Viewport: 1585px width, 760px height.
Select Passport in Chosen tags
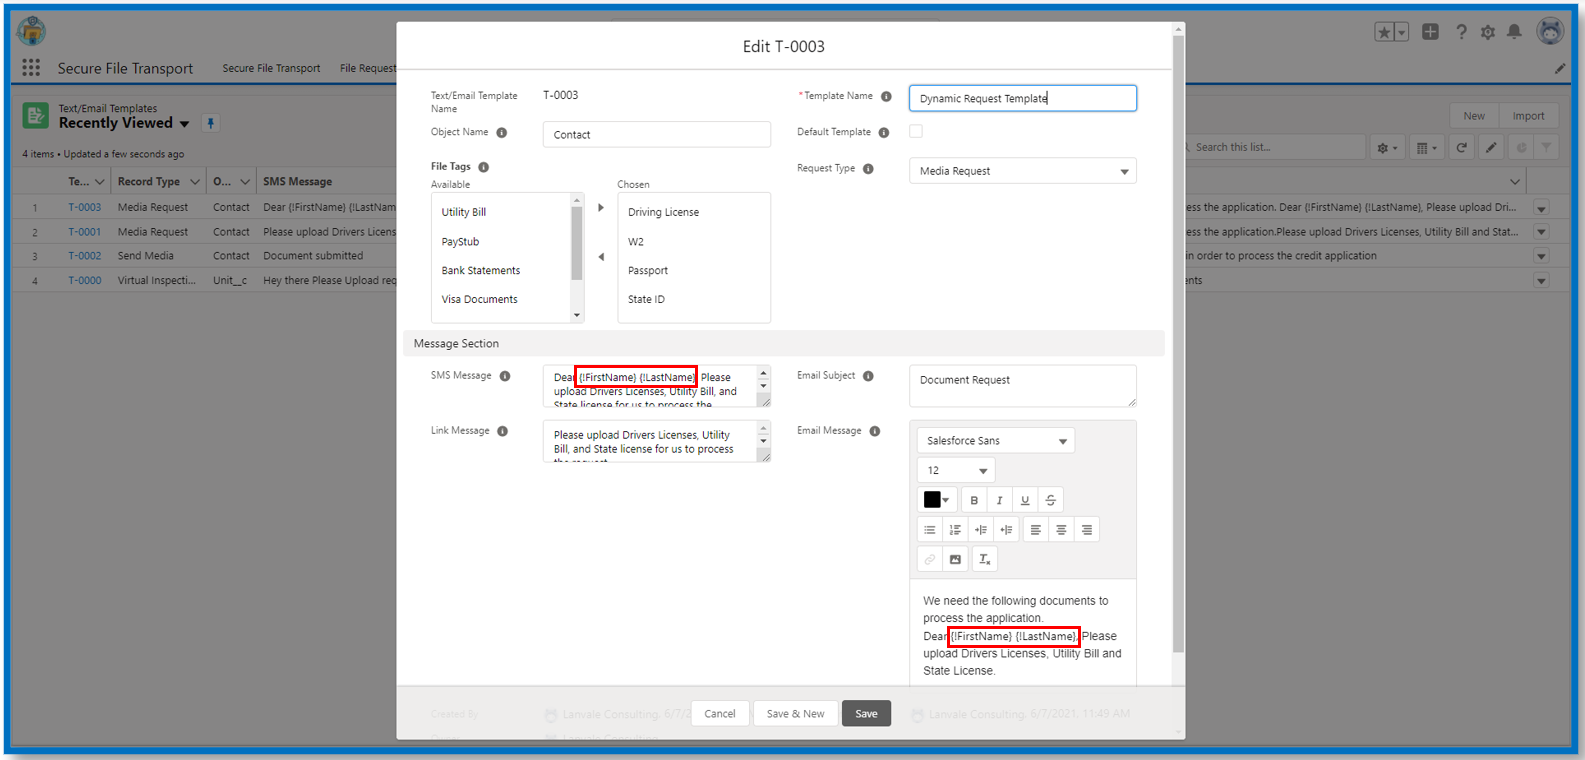(x=648, y=271)
